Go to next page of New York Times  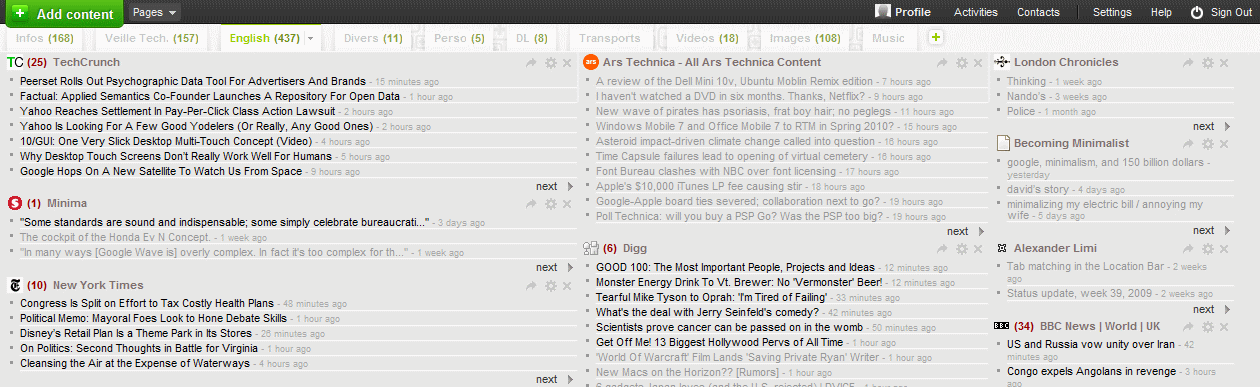click(x=554, y=380)
